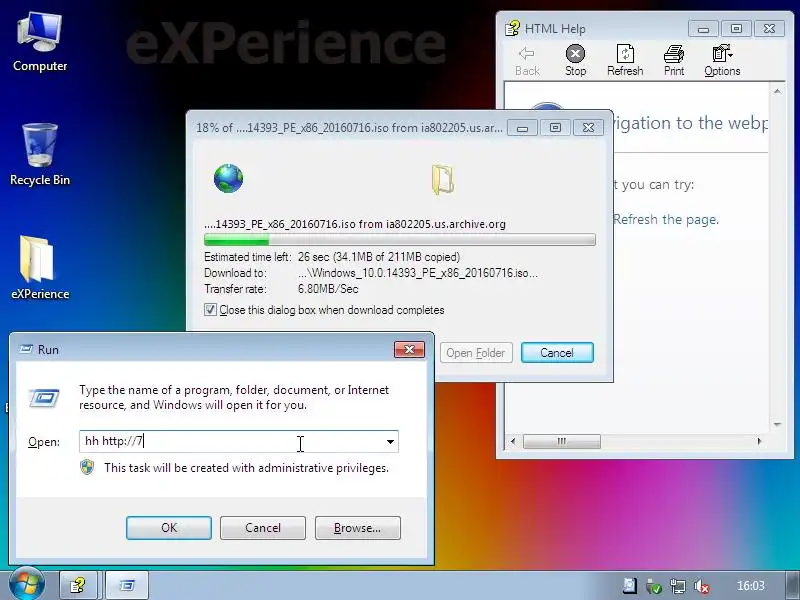Click scroll up arrow in HTML Help
This screenshot has height=600, width=800.
click(777, 91)
